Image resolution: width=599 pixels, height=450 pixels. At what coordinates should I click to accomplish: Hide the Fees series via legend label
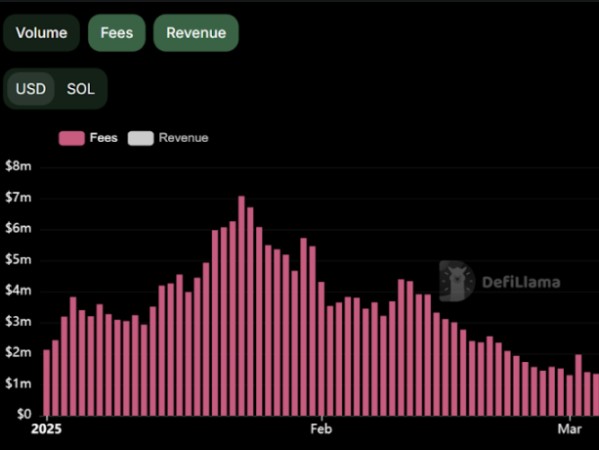(x=104, y=138)
